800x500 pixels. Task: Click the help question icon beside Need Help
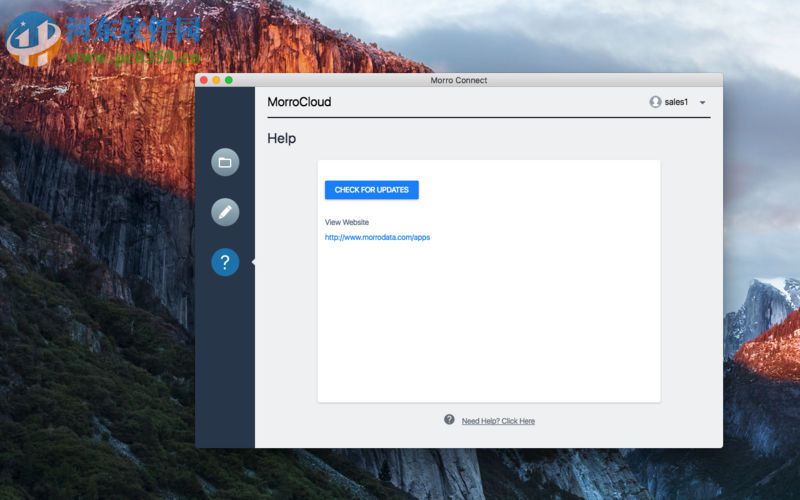click(449, 419)
